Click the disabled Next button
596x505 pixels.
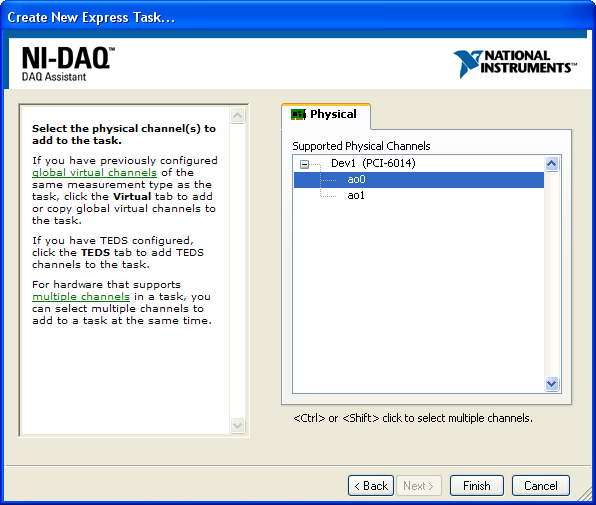[418, 485]
